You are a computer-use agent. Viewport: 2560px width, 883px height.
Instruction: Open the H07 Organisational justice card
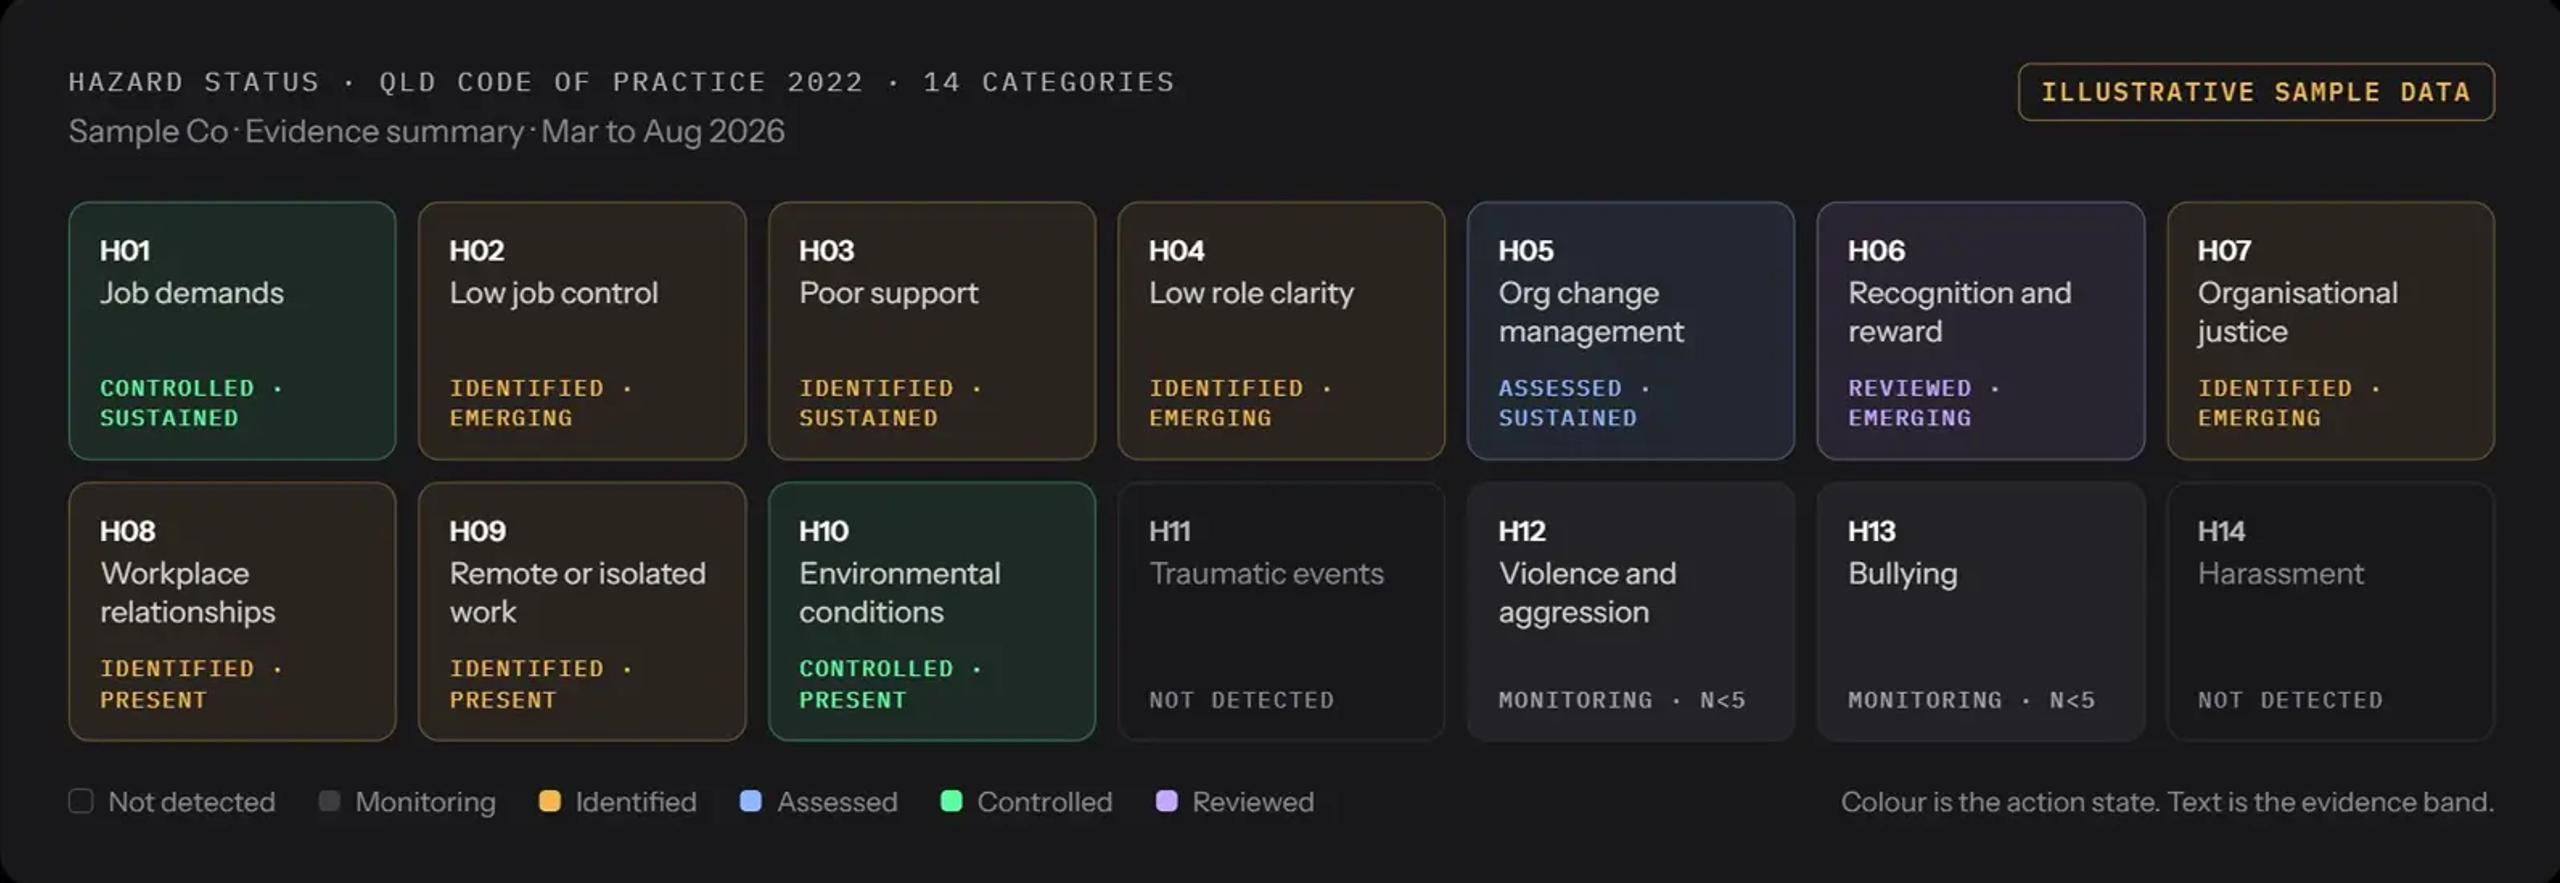tap(2331, 331)
